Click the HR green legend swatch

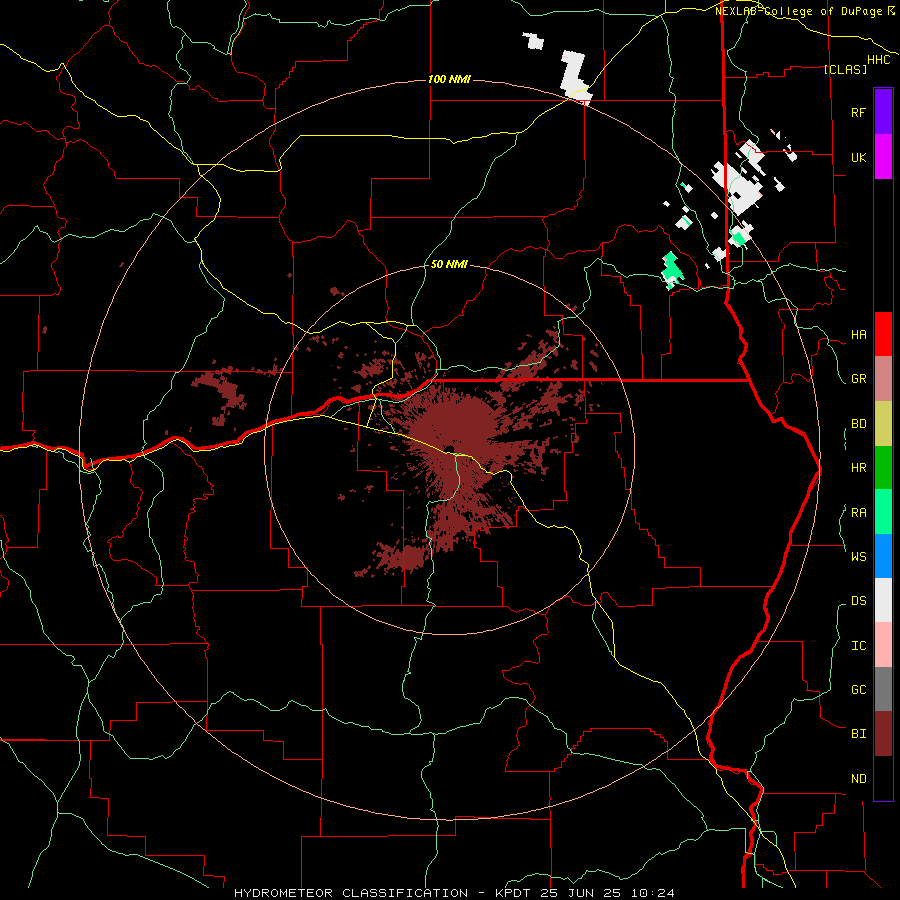point(883,468)
